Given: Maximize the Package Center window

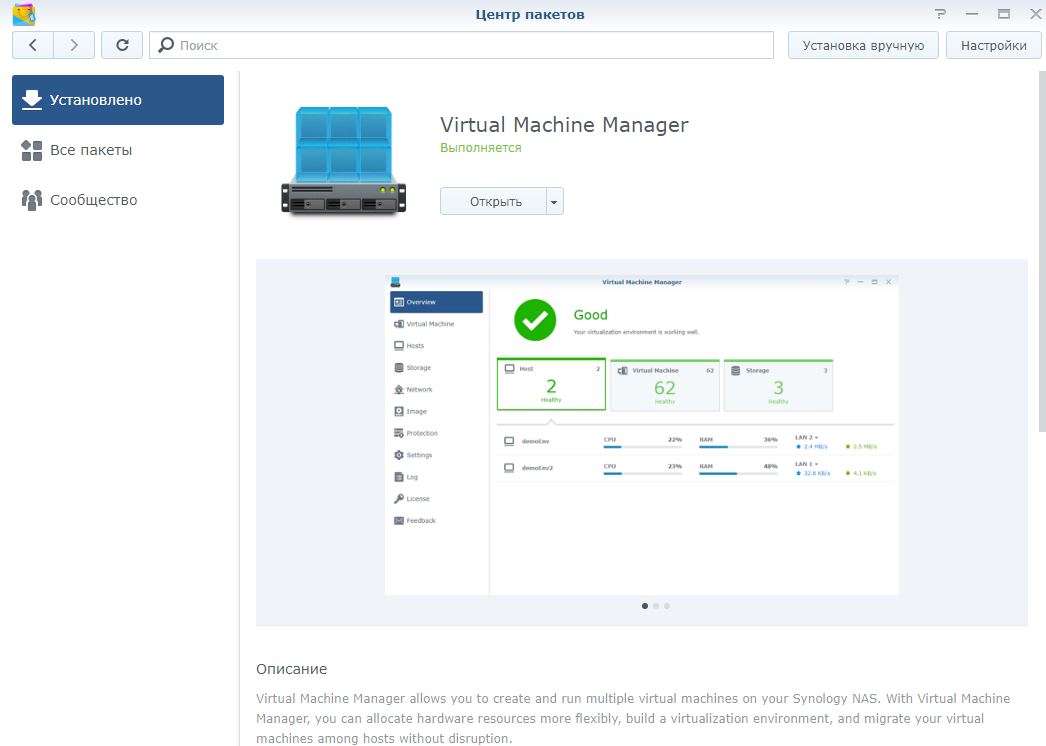Looking at the screenshot, I should (1003, 14).
